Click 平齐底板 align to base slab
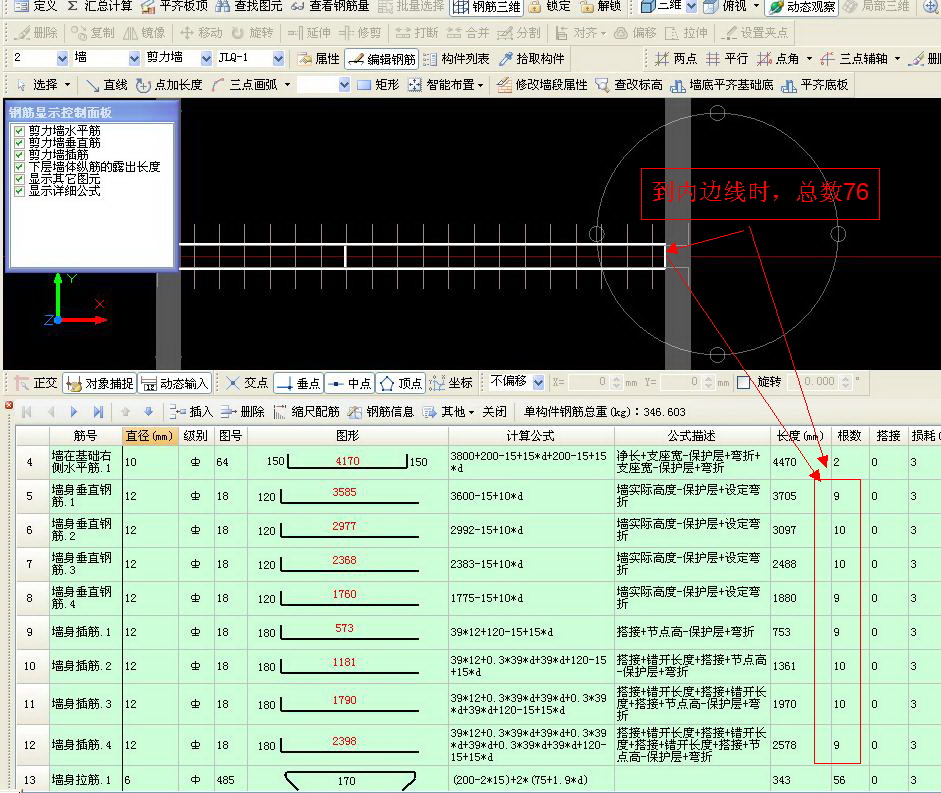 click(x=814, y=85)
